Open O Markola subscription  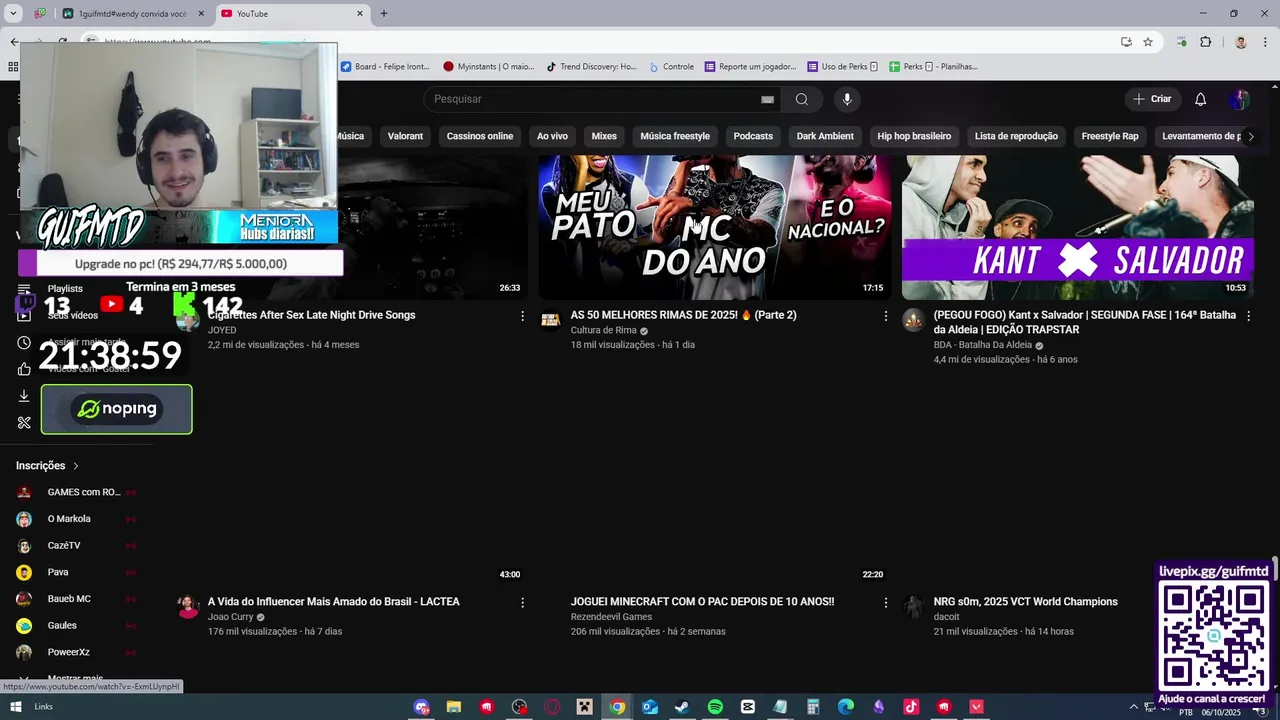(77, 519)
